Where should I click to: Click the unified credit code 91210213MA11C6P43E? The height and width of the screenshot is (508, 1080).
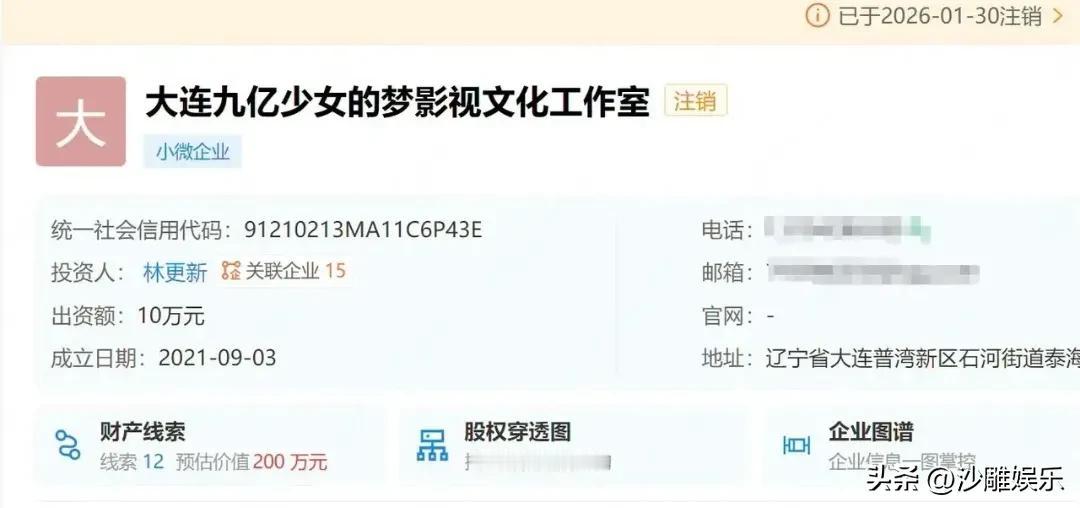pos(363,230)
